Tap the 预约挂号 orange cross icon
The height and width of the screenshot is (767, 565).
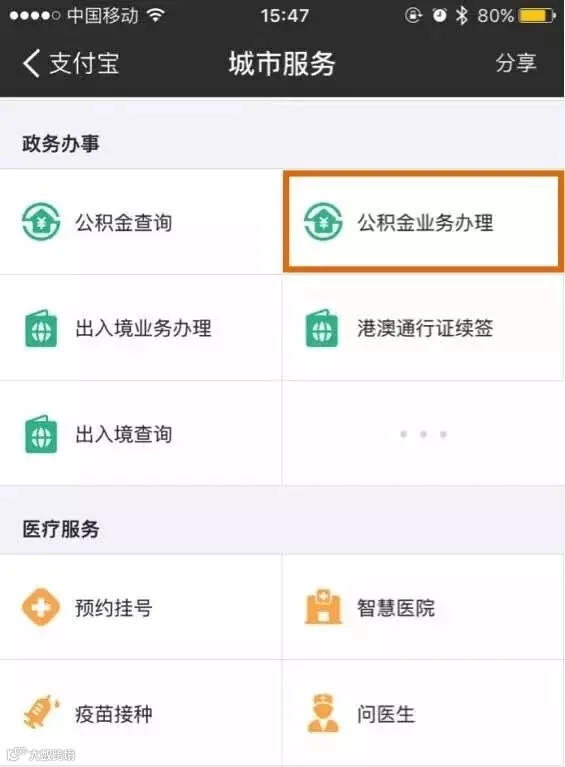click(41, 607)
